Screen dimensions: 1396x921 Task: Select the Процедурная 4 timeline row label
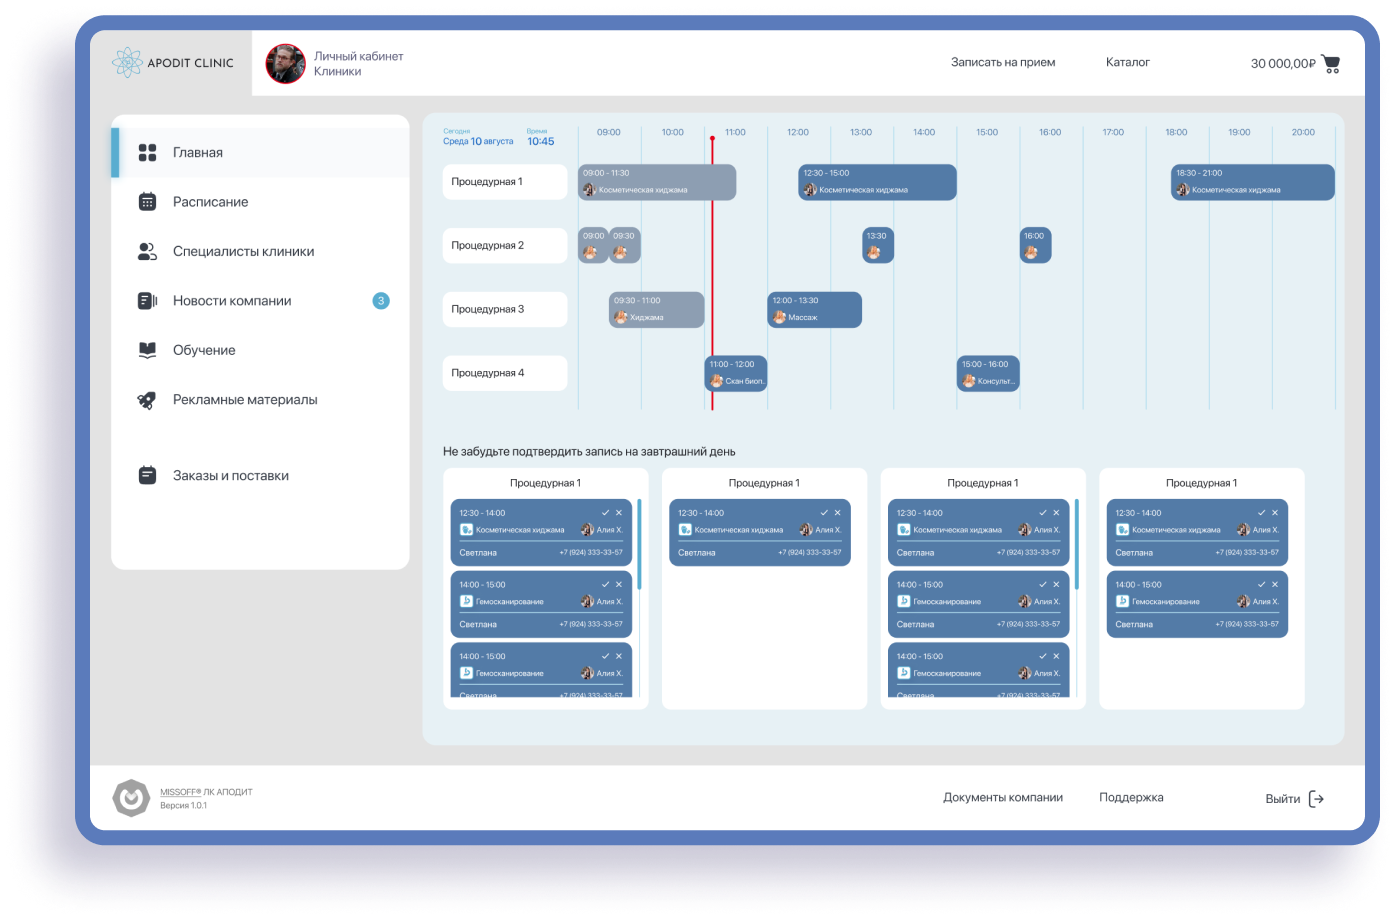[505, 373]
